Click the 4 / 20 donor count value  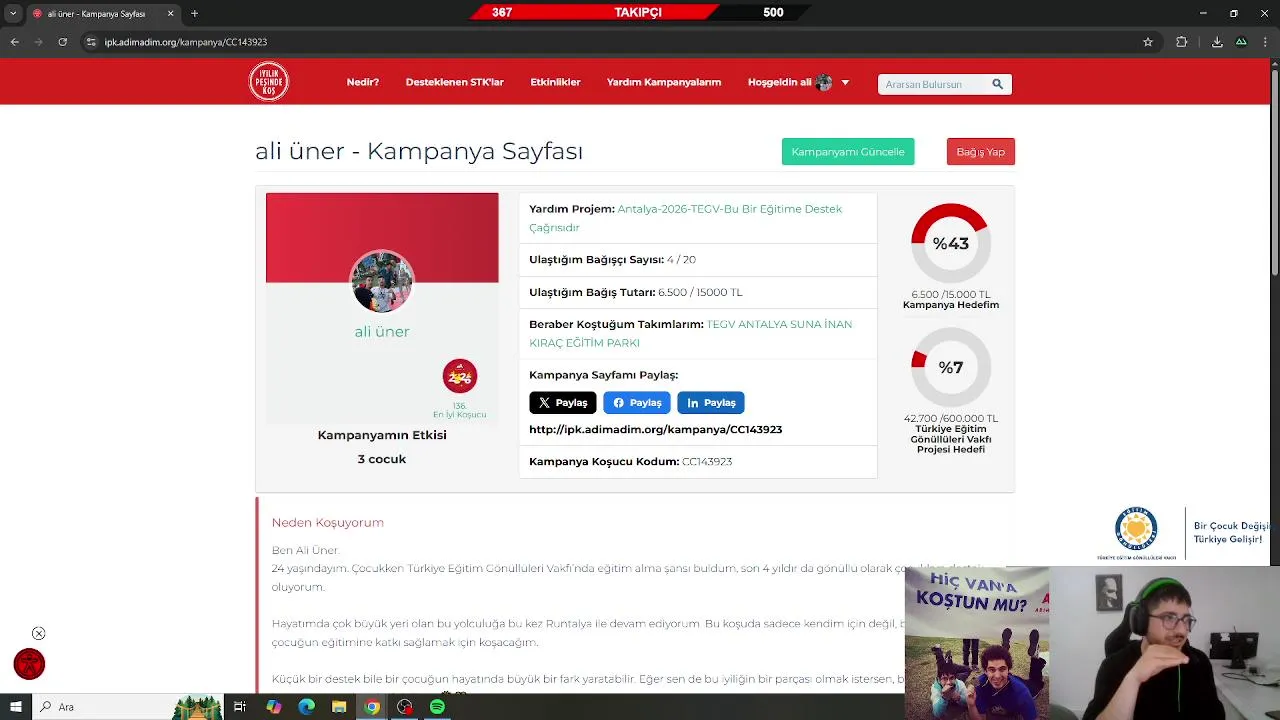681,259
